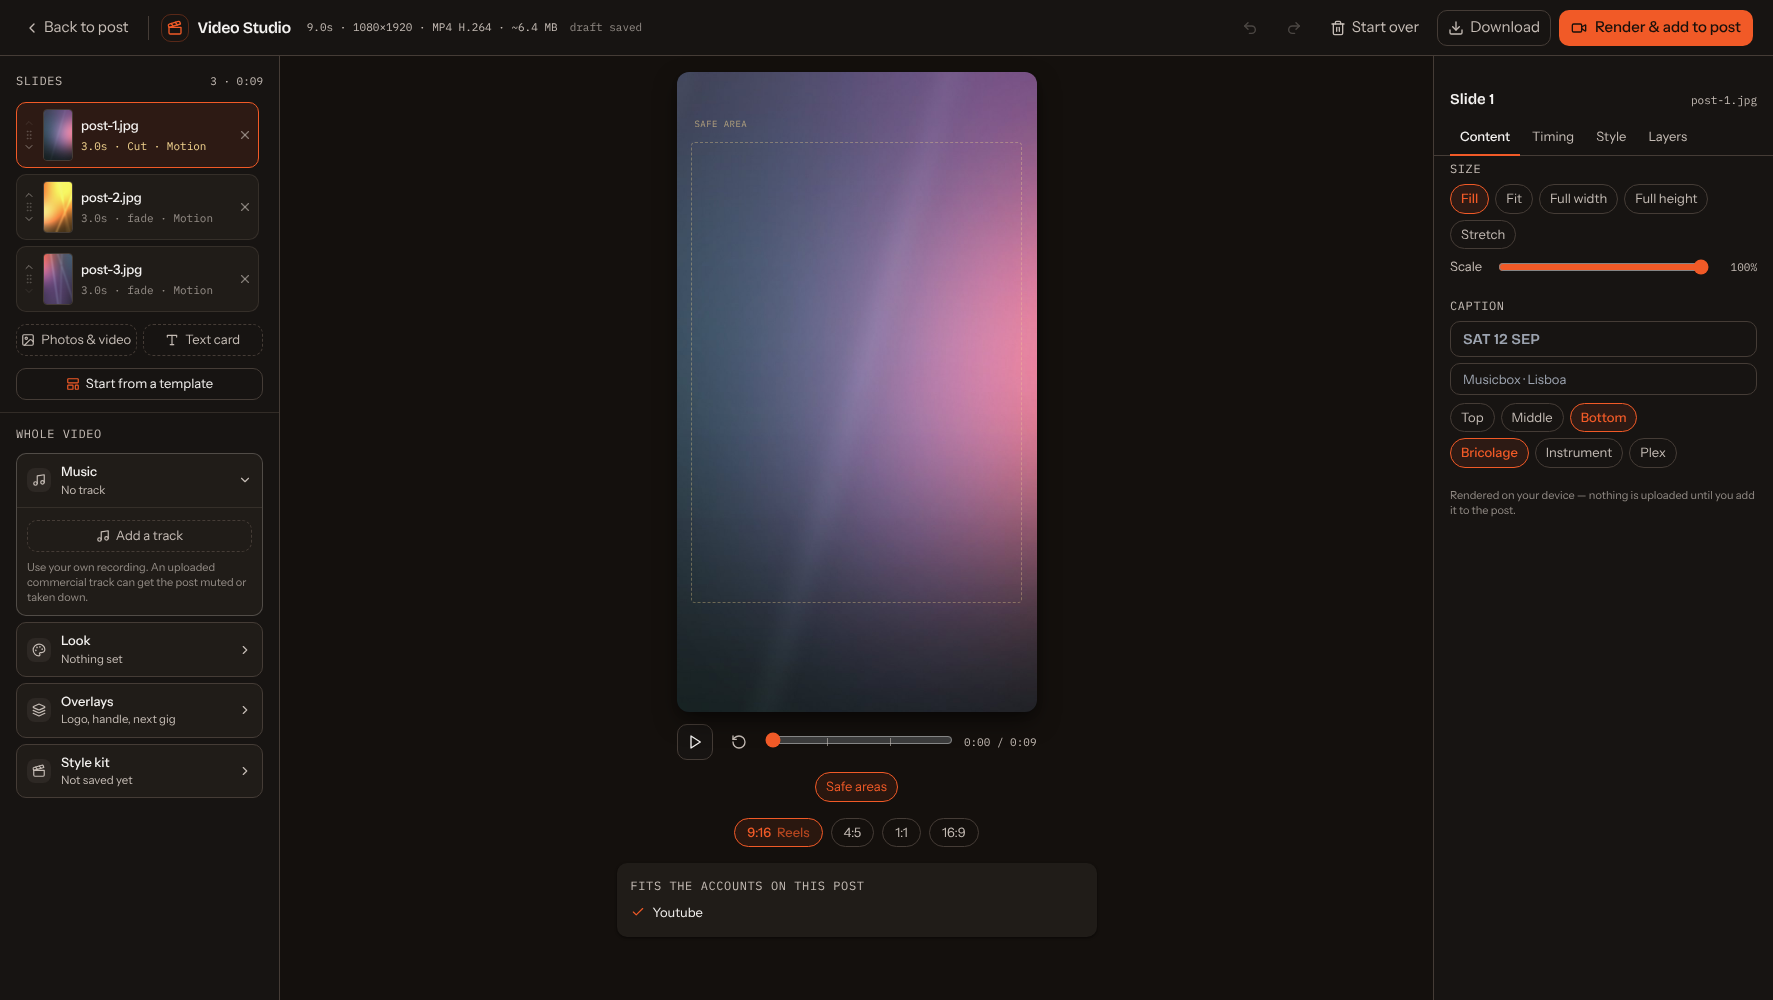The width and height of the screenshot is (1773, 1000).
Task: Click the Look palette icon
Action: (39, 650)
